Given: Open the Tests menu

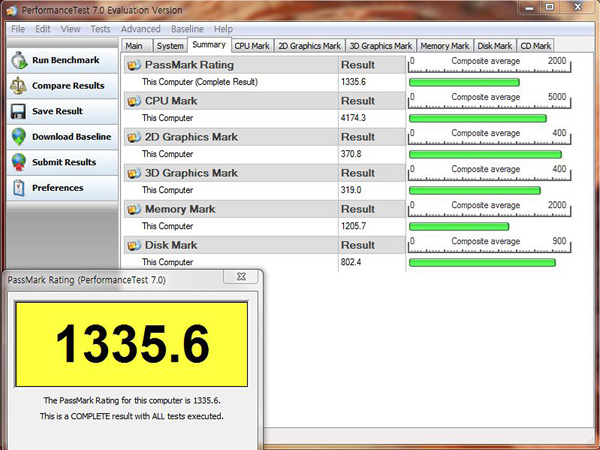Looking at the screenshot, I should click(100, 29).
